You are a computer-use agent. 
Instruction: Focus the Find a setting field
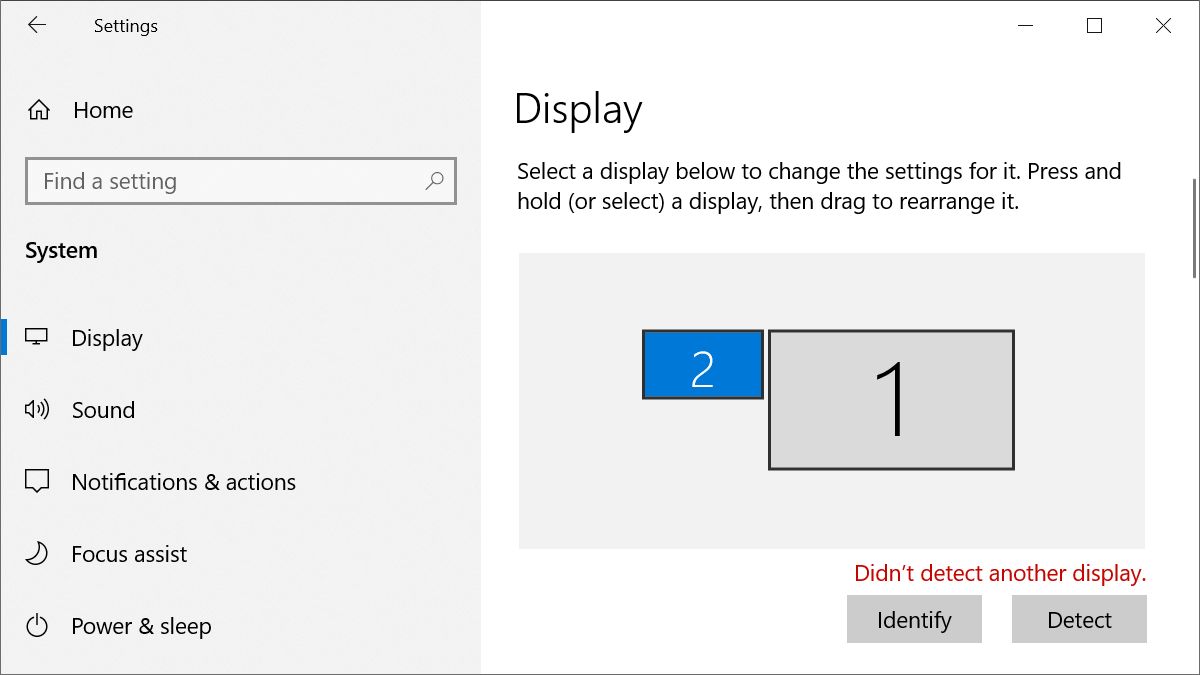225,181
